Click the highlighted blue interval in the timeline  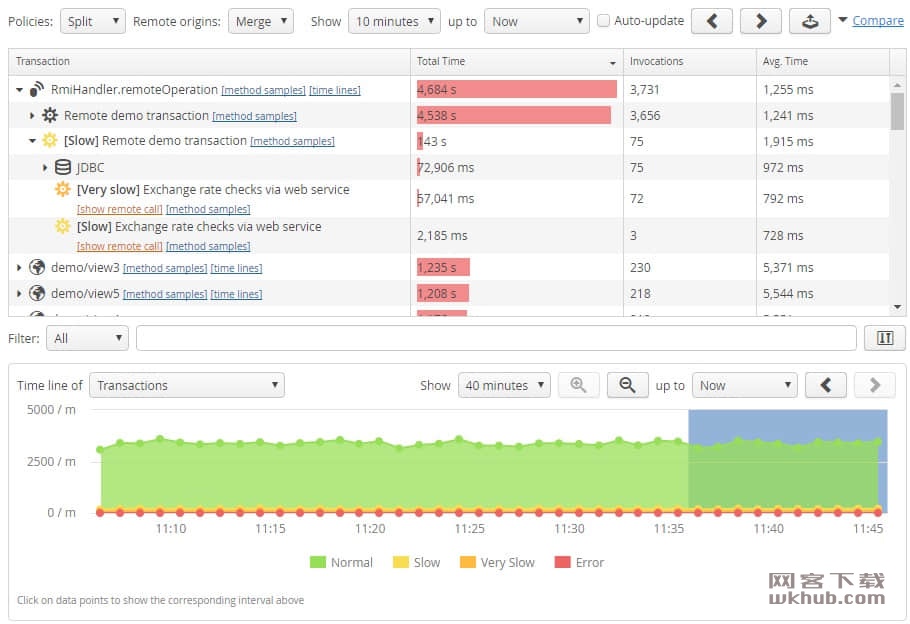click(788, 461)
